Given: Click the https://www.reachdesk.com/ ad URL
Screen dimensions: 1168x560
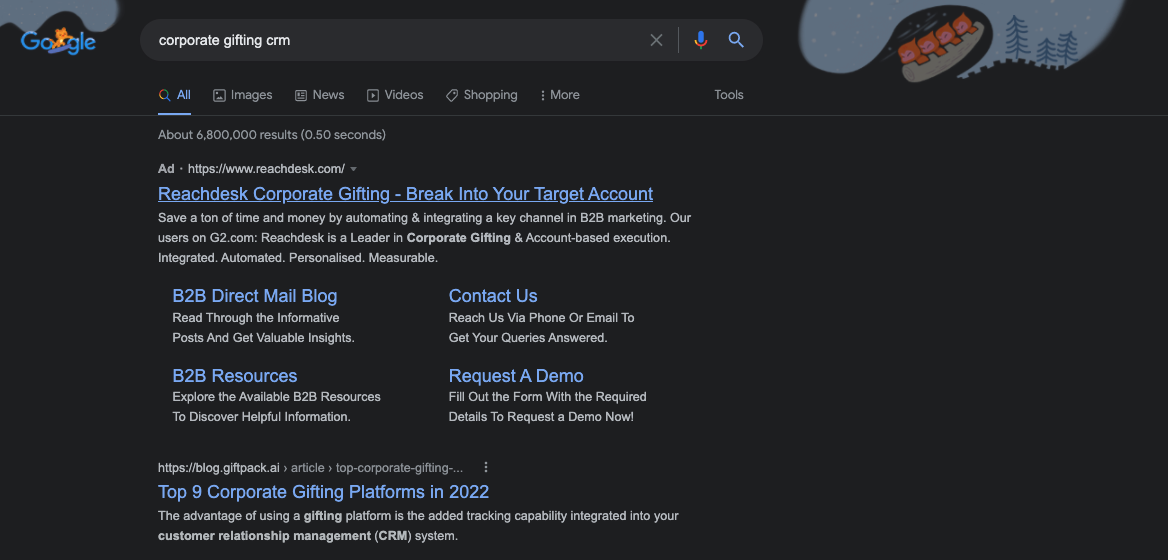Looking at the screenshot, I should (266, 169).
